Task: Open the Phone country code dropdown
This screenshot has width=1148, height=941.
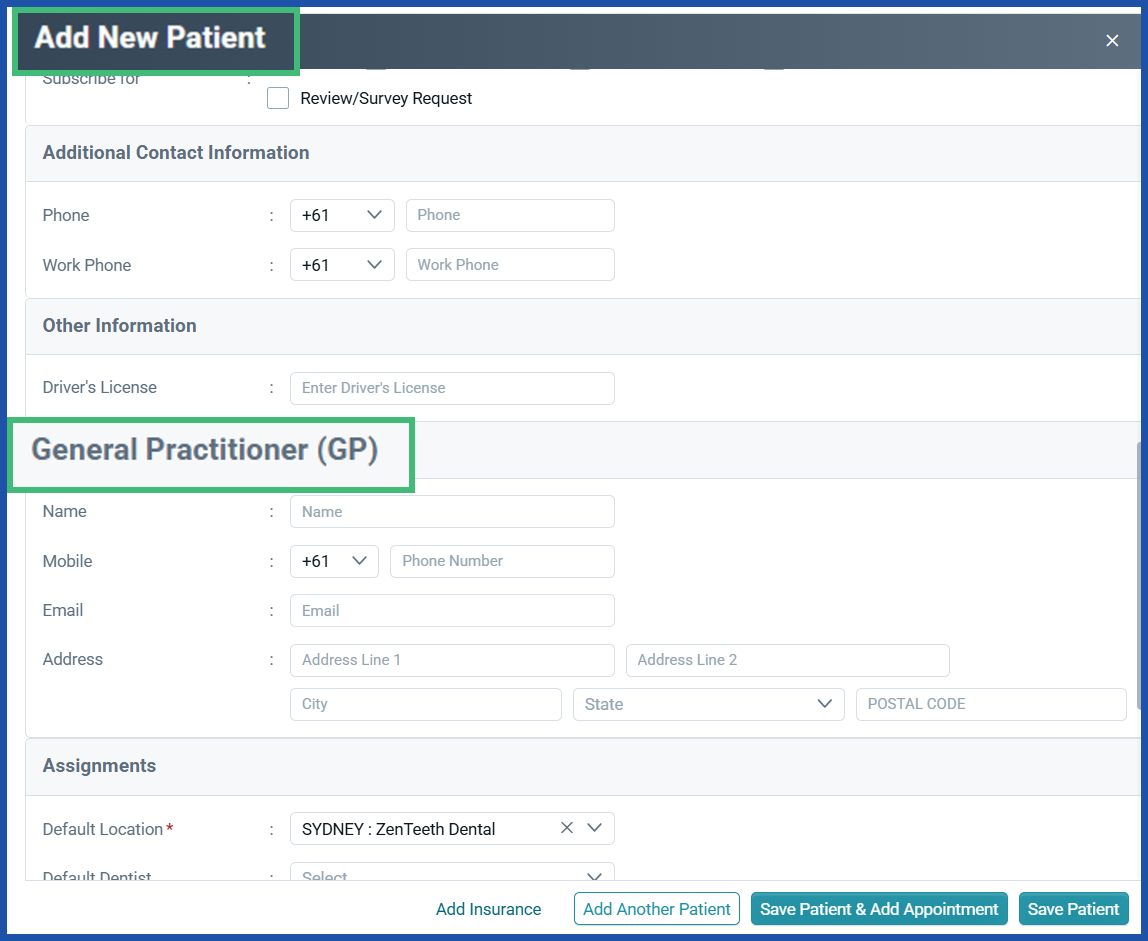Action: coord(375,215)
